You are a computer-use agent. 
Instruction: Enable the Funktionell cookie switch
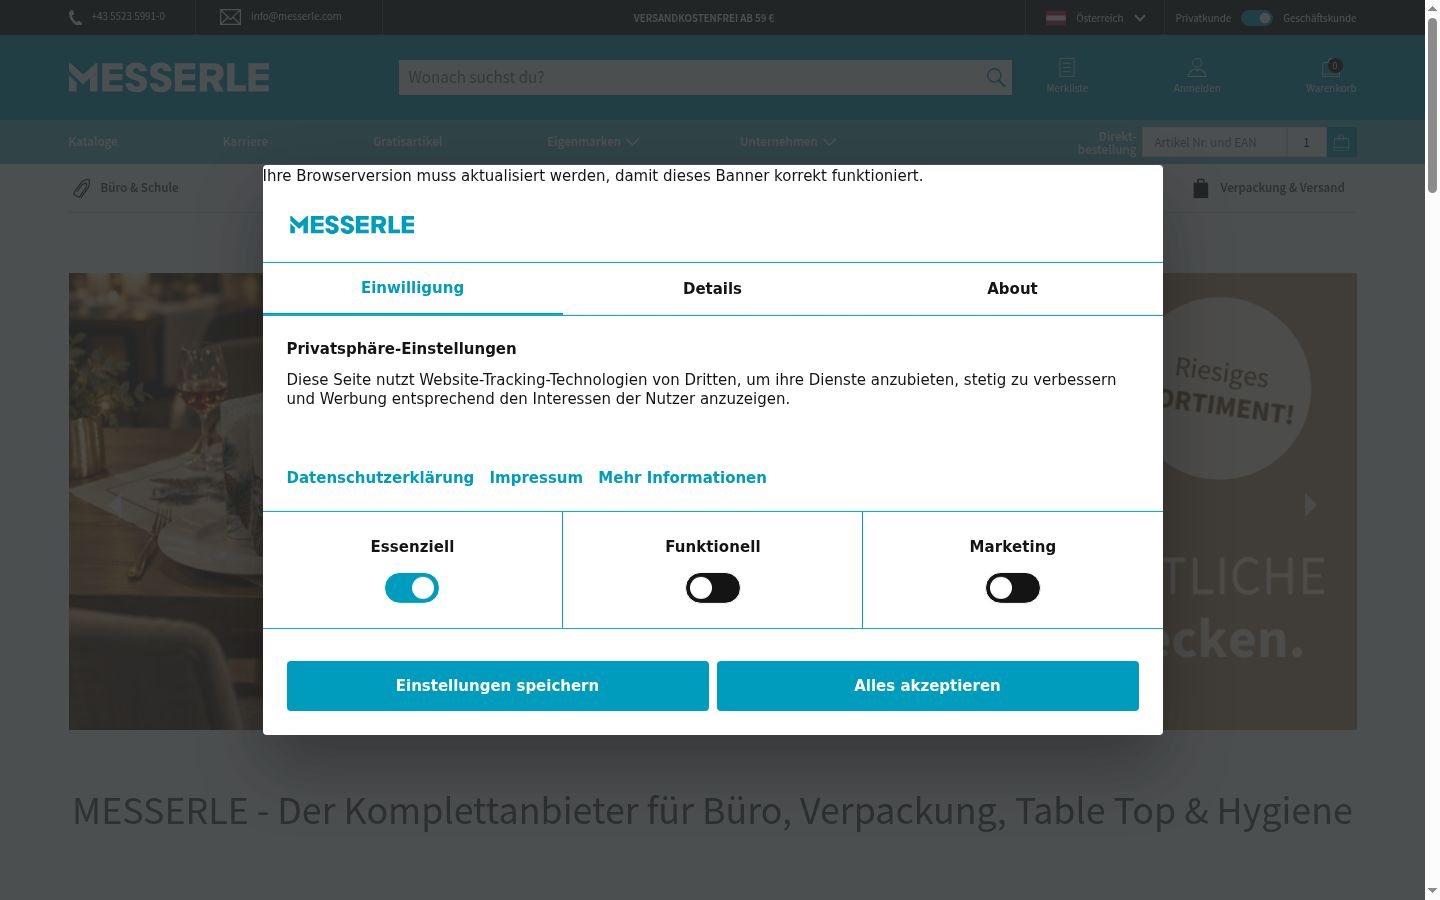click(713, 588)
